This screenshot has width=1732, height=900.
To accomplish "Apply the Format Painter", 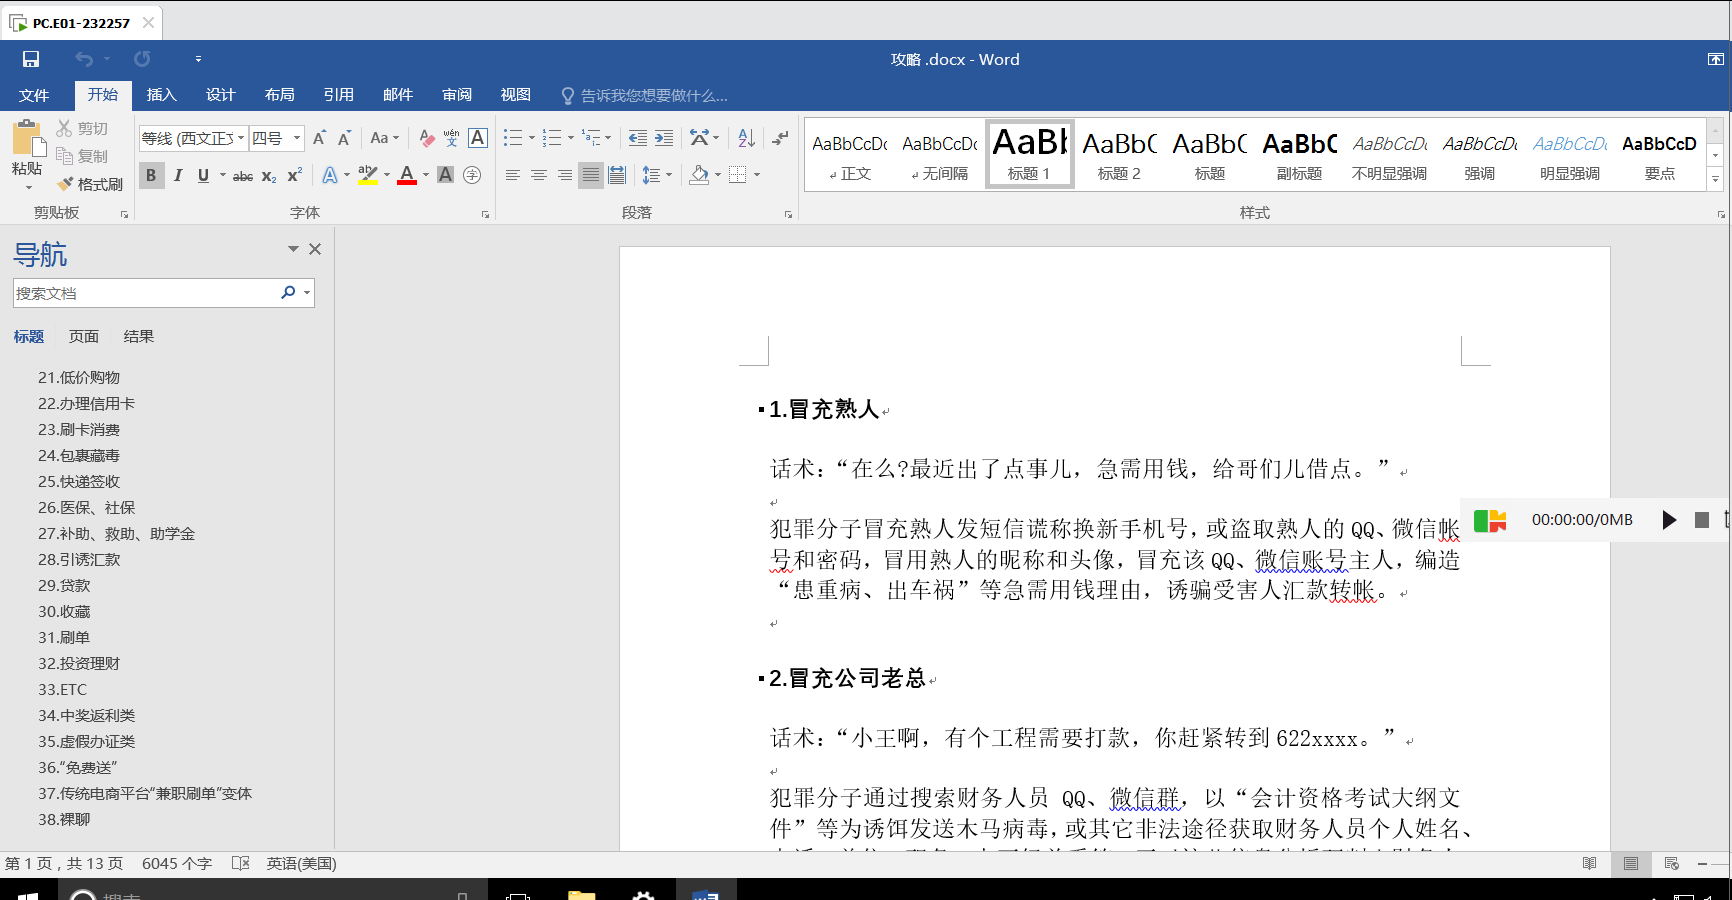I will 90,183.
